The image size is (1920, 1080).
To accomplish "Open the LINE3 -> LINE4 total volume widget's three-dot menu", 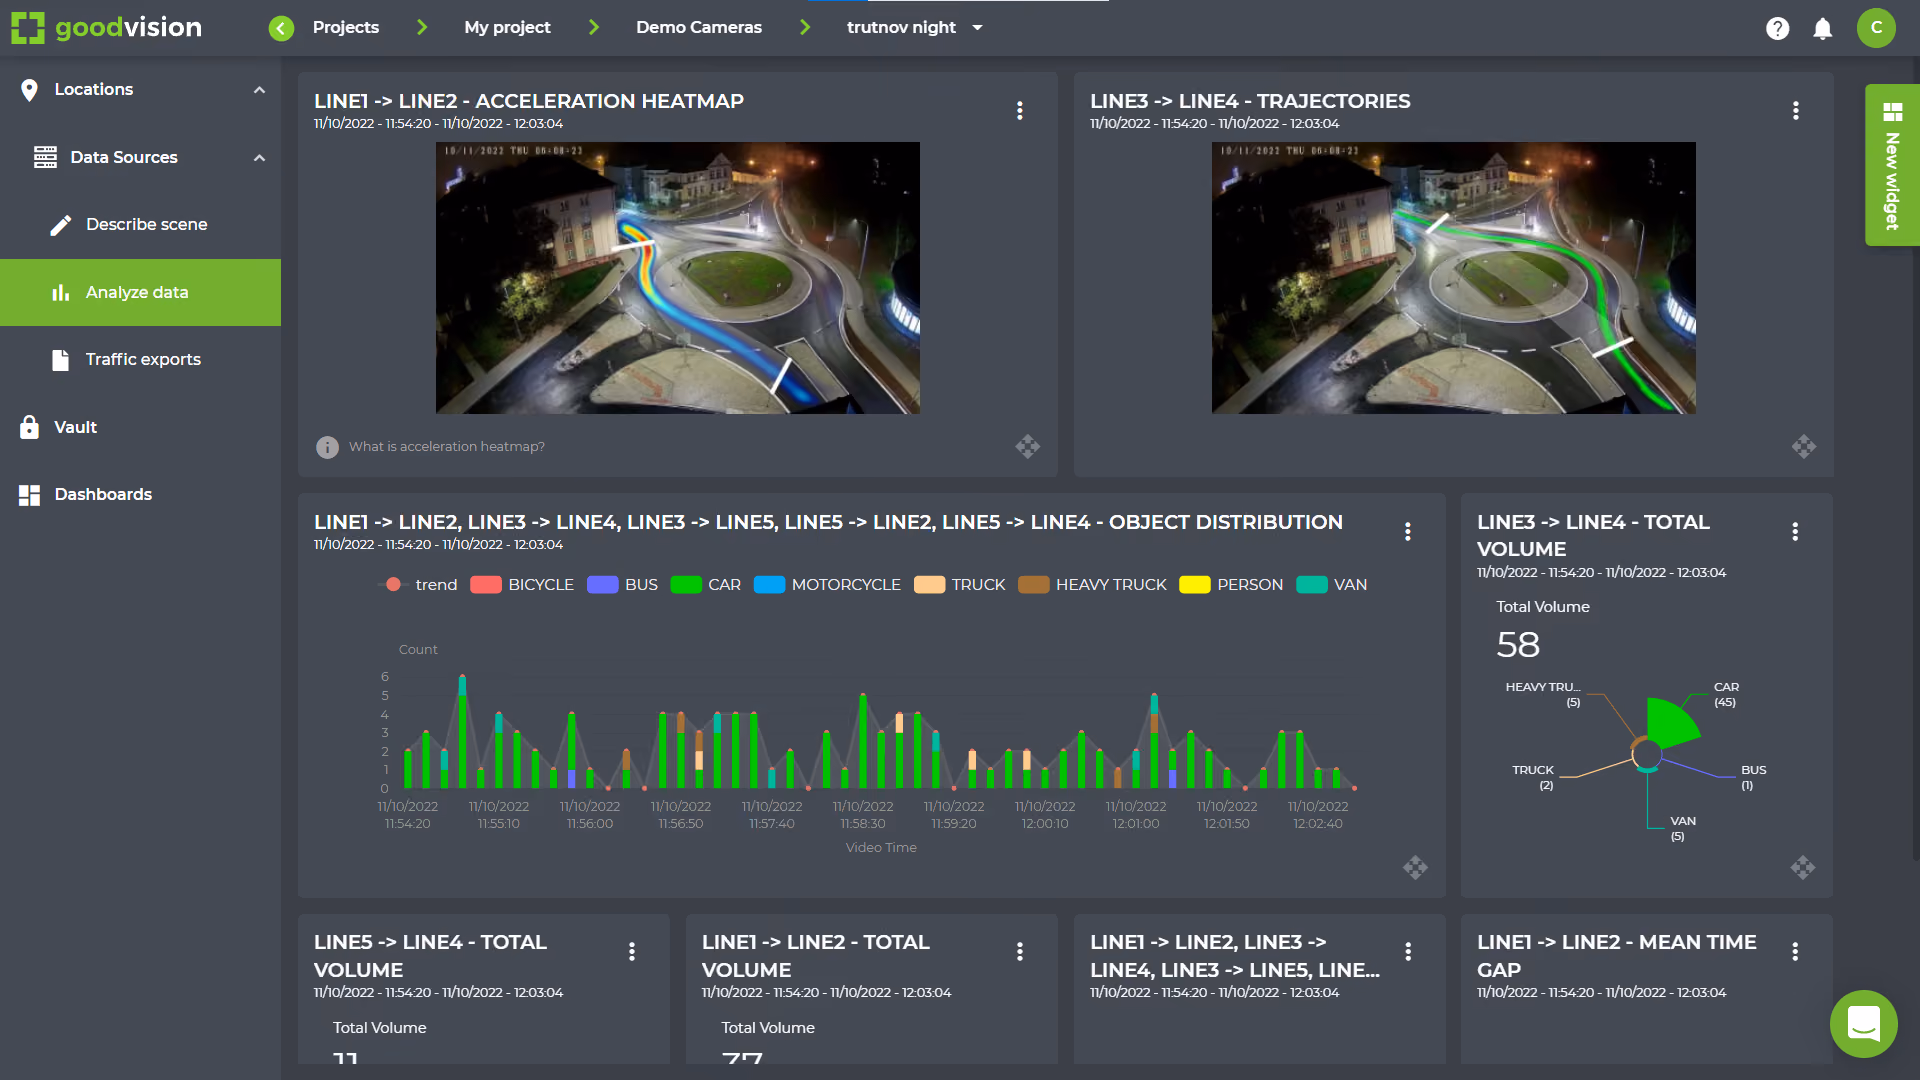I will click(1795, 531).
